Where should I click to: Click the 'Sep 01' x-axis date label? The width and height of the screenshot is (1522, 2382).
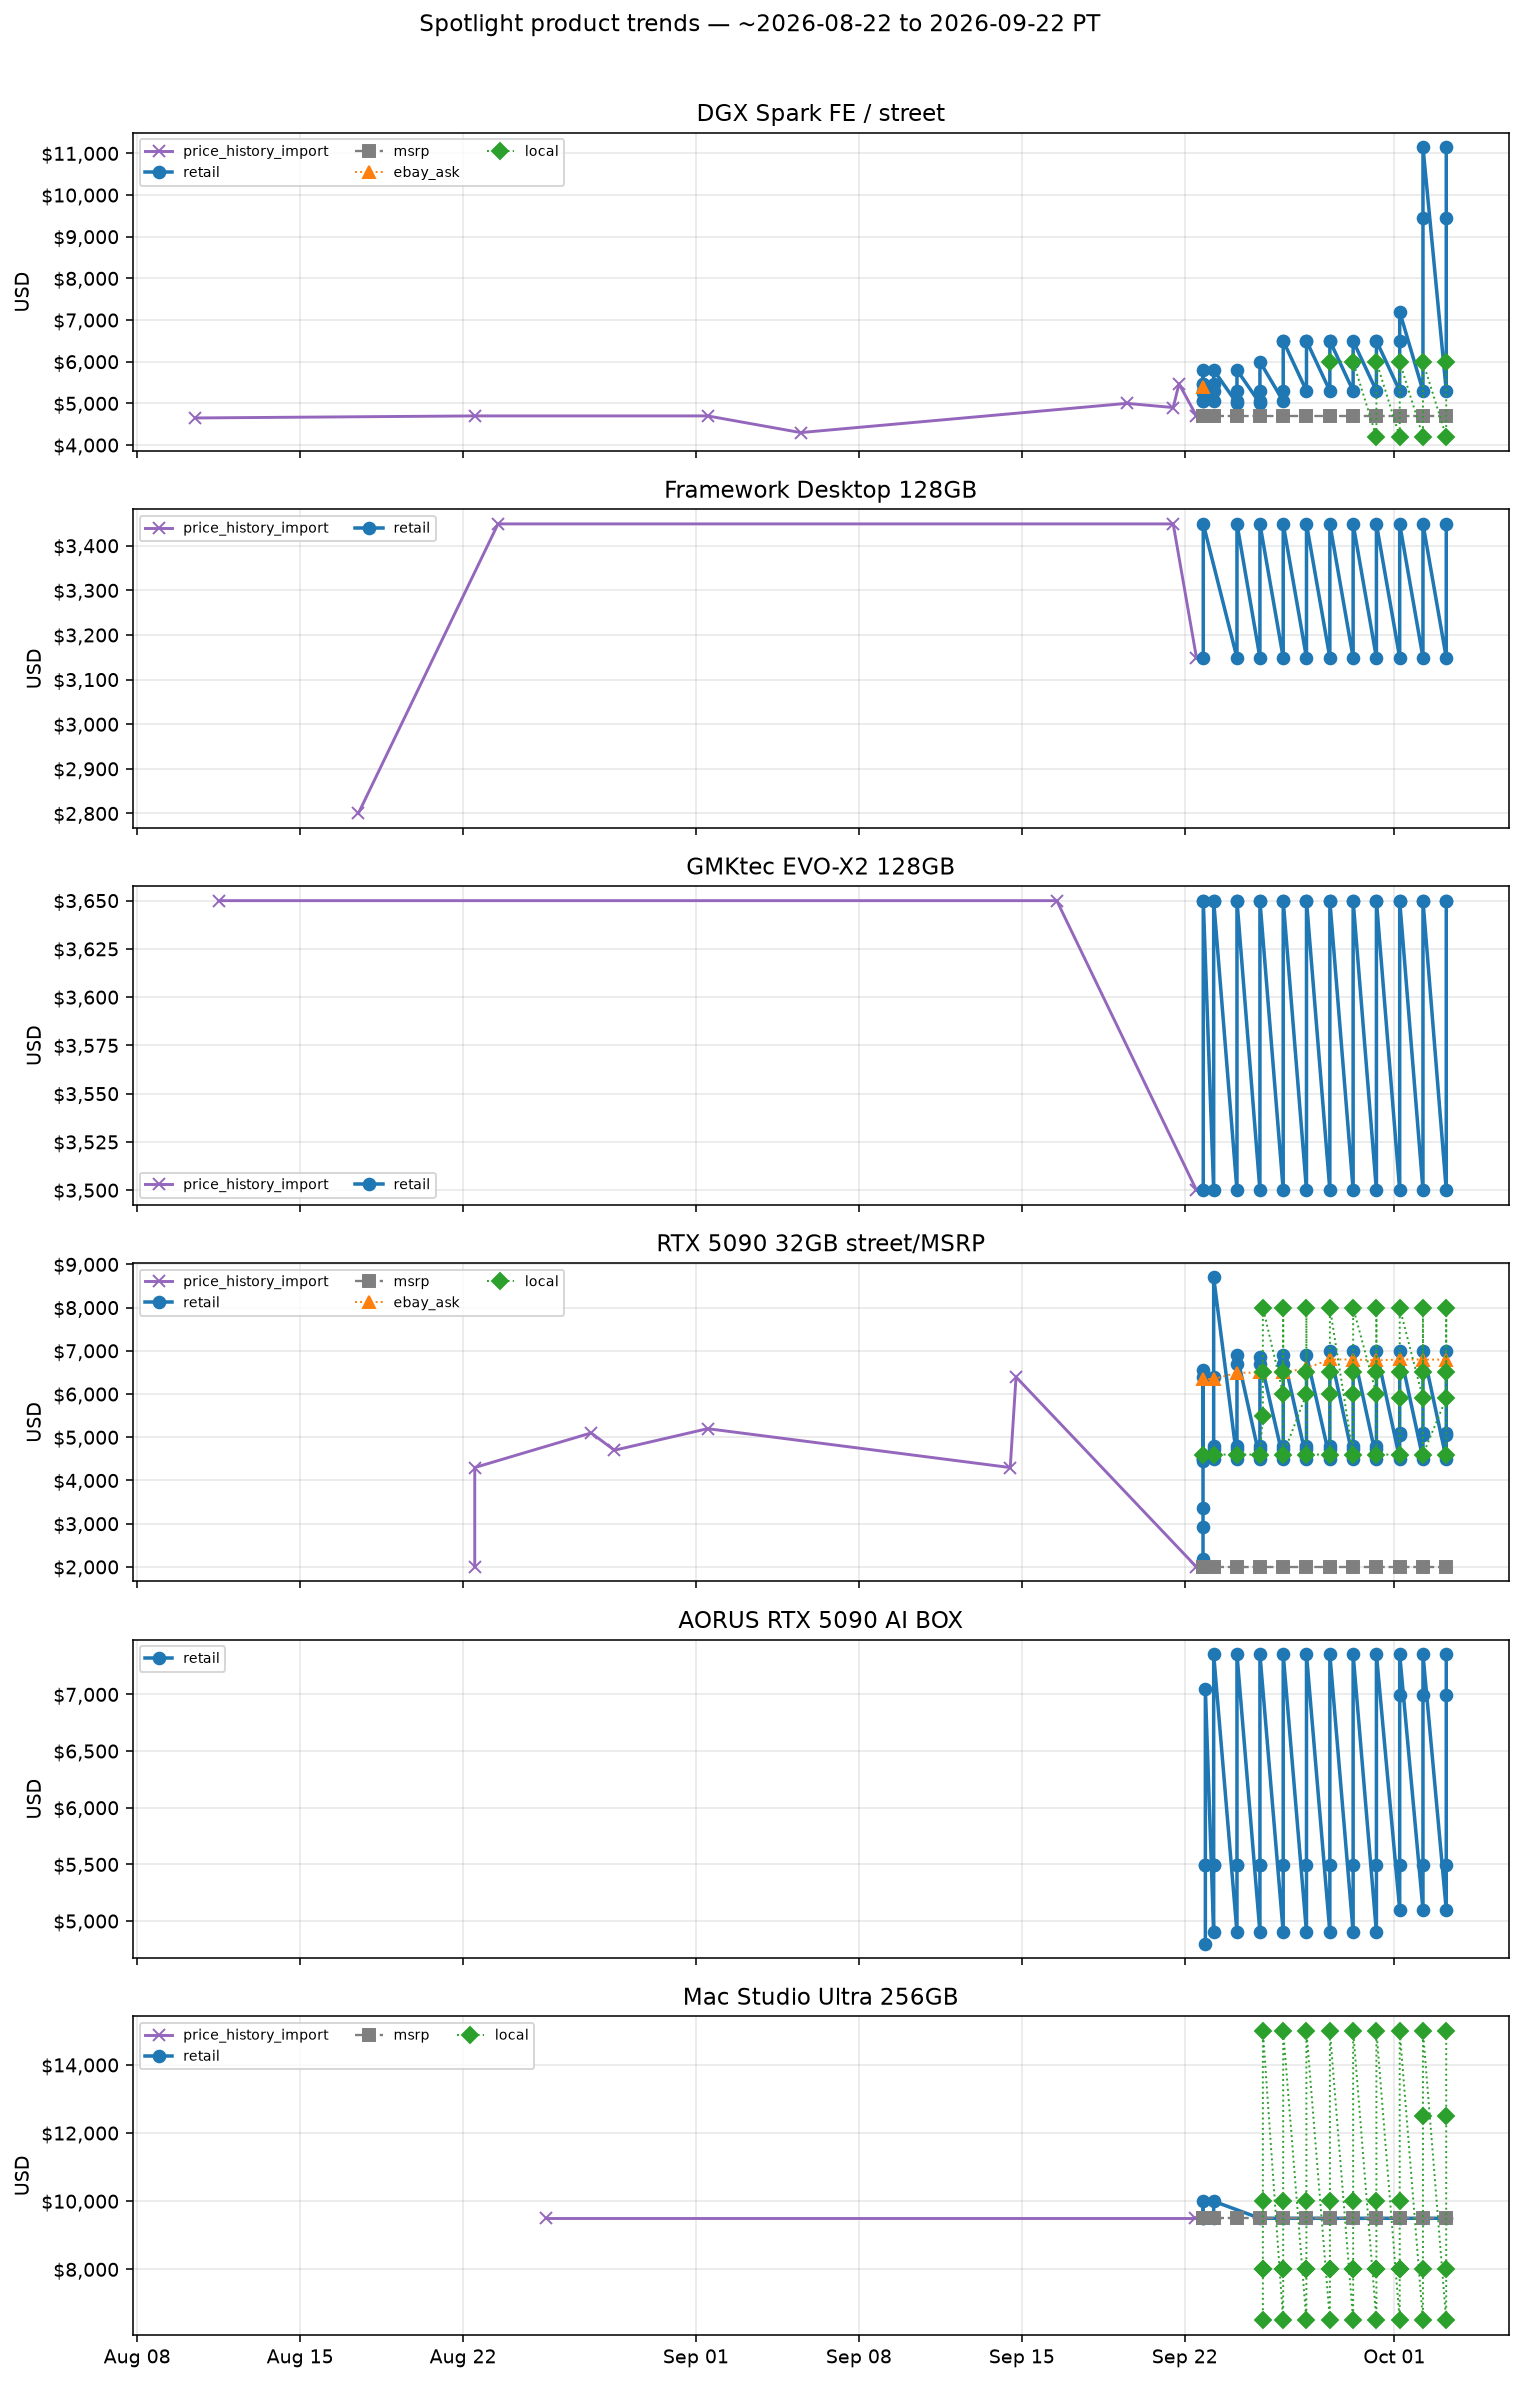[696, 2357]
